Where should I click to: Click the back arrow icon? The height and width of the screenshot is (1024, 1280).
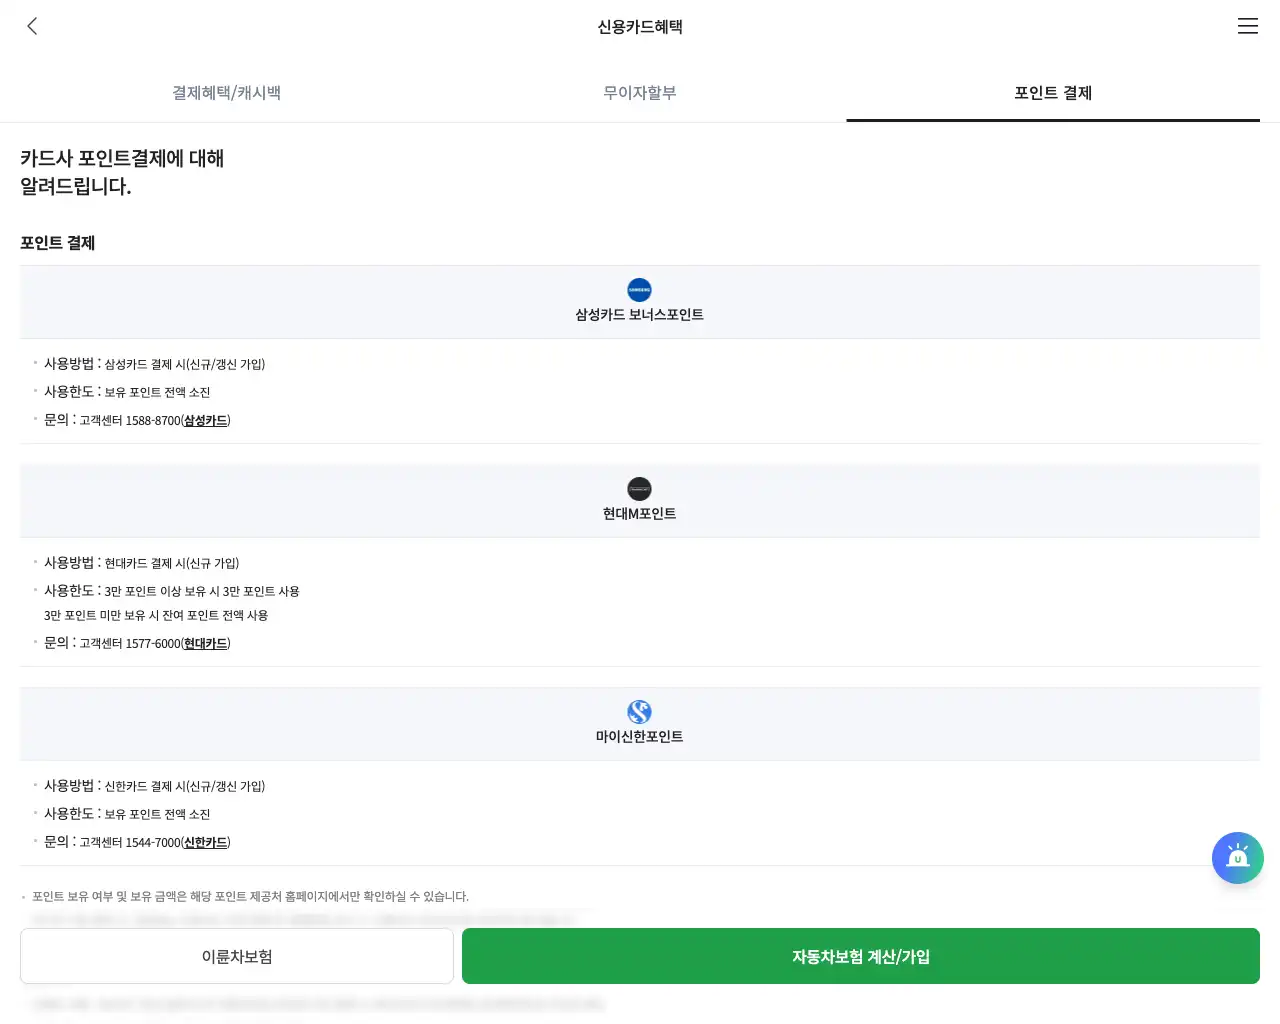coord(32,26)
